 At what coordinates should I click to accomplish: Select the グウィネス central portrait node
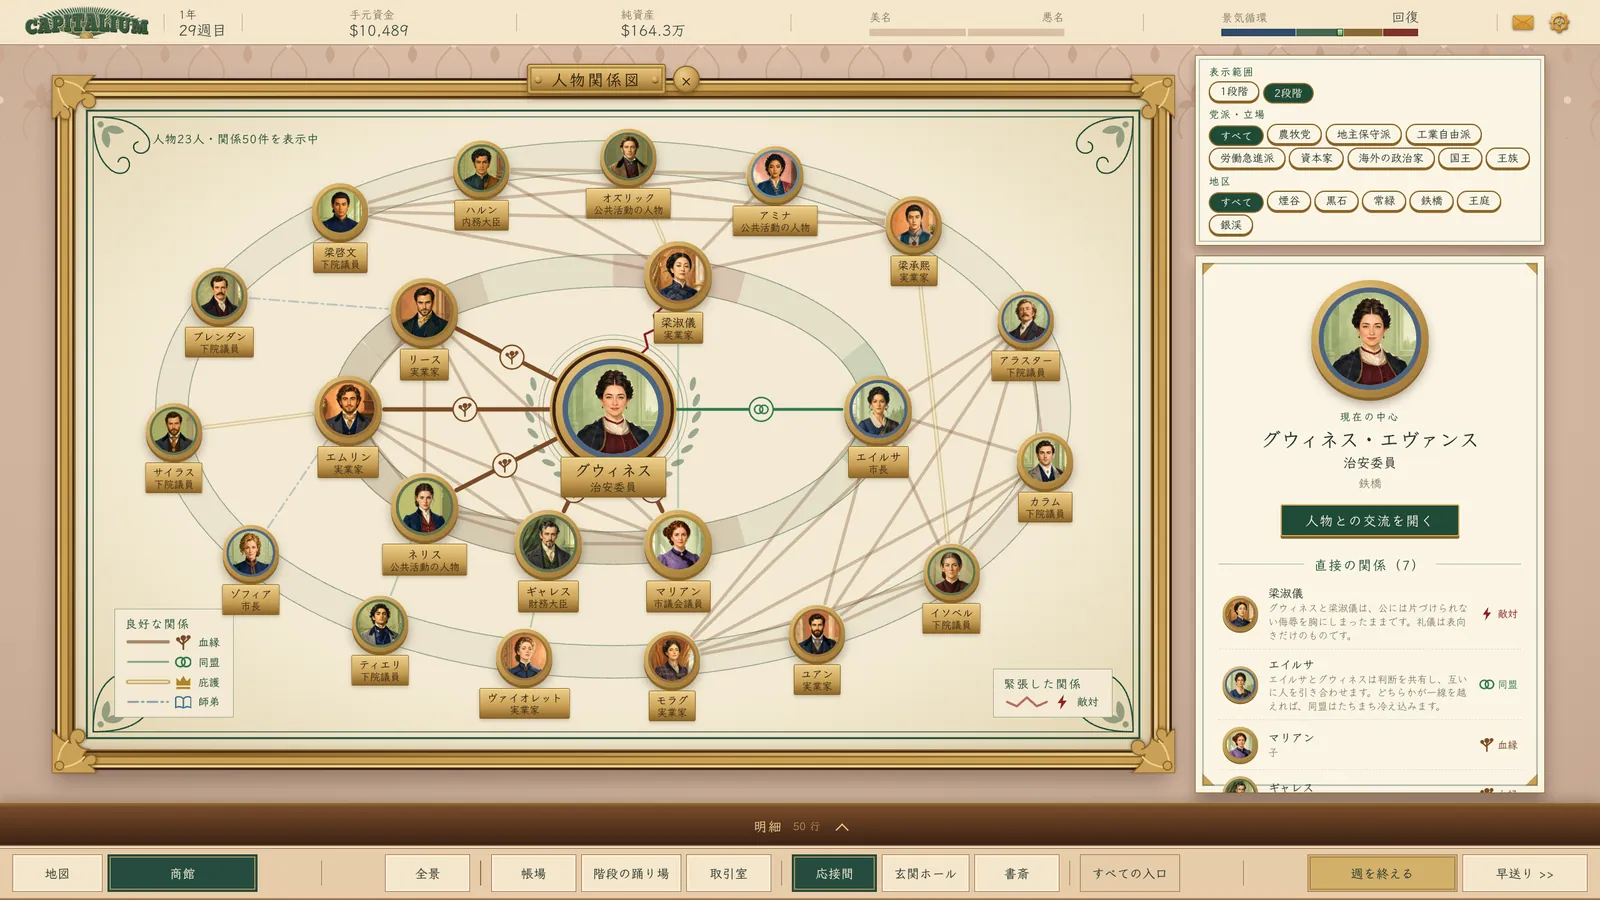click(x=613, y=408)
